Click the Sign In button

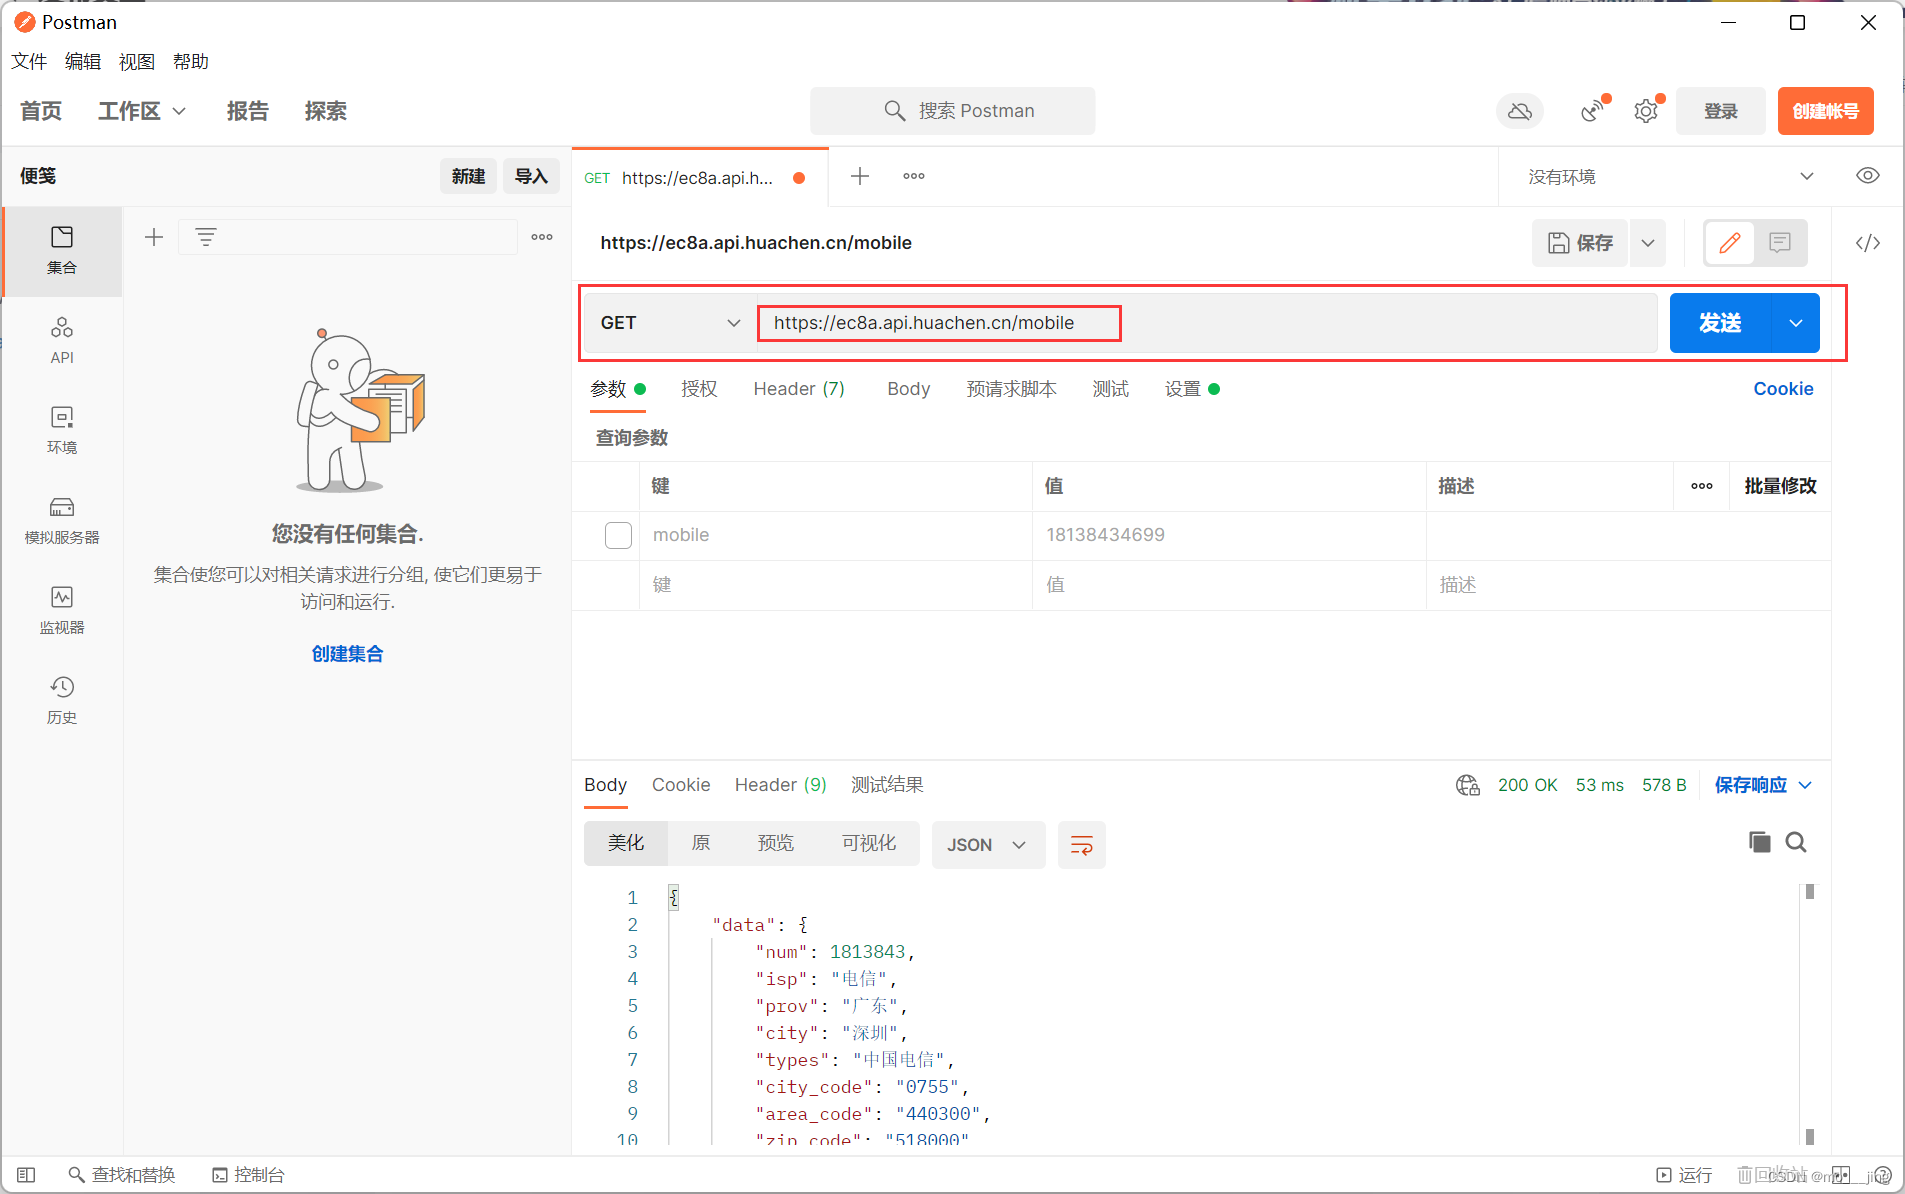(x=1721, y=111)
